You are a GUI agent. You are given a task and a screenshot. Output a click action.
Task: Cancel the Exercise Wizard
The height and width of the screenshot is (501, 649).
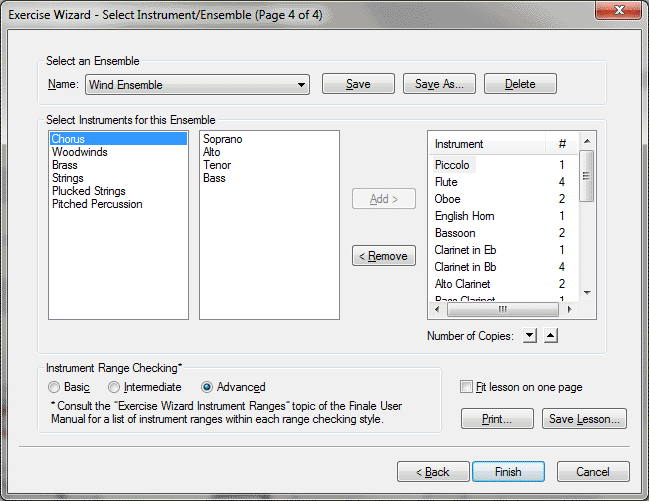click(593, 472)
